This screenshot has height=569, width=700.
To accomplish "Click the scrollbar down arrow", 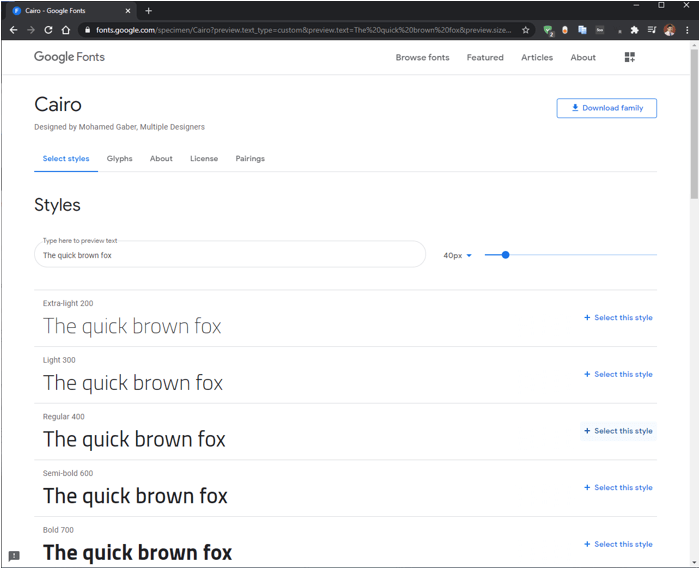I will coord(694,562).
